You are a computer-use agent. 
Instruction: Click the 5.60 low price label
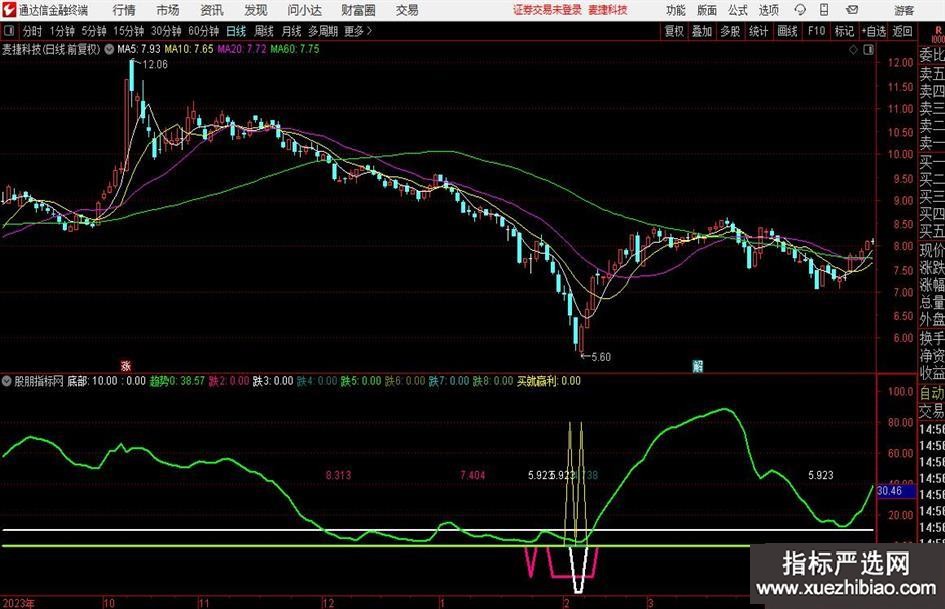click(601, 357)
